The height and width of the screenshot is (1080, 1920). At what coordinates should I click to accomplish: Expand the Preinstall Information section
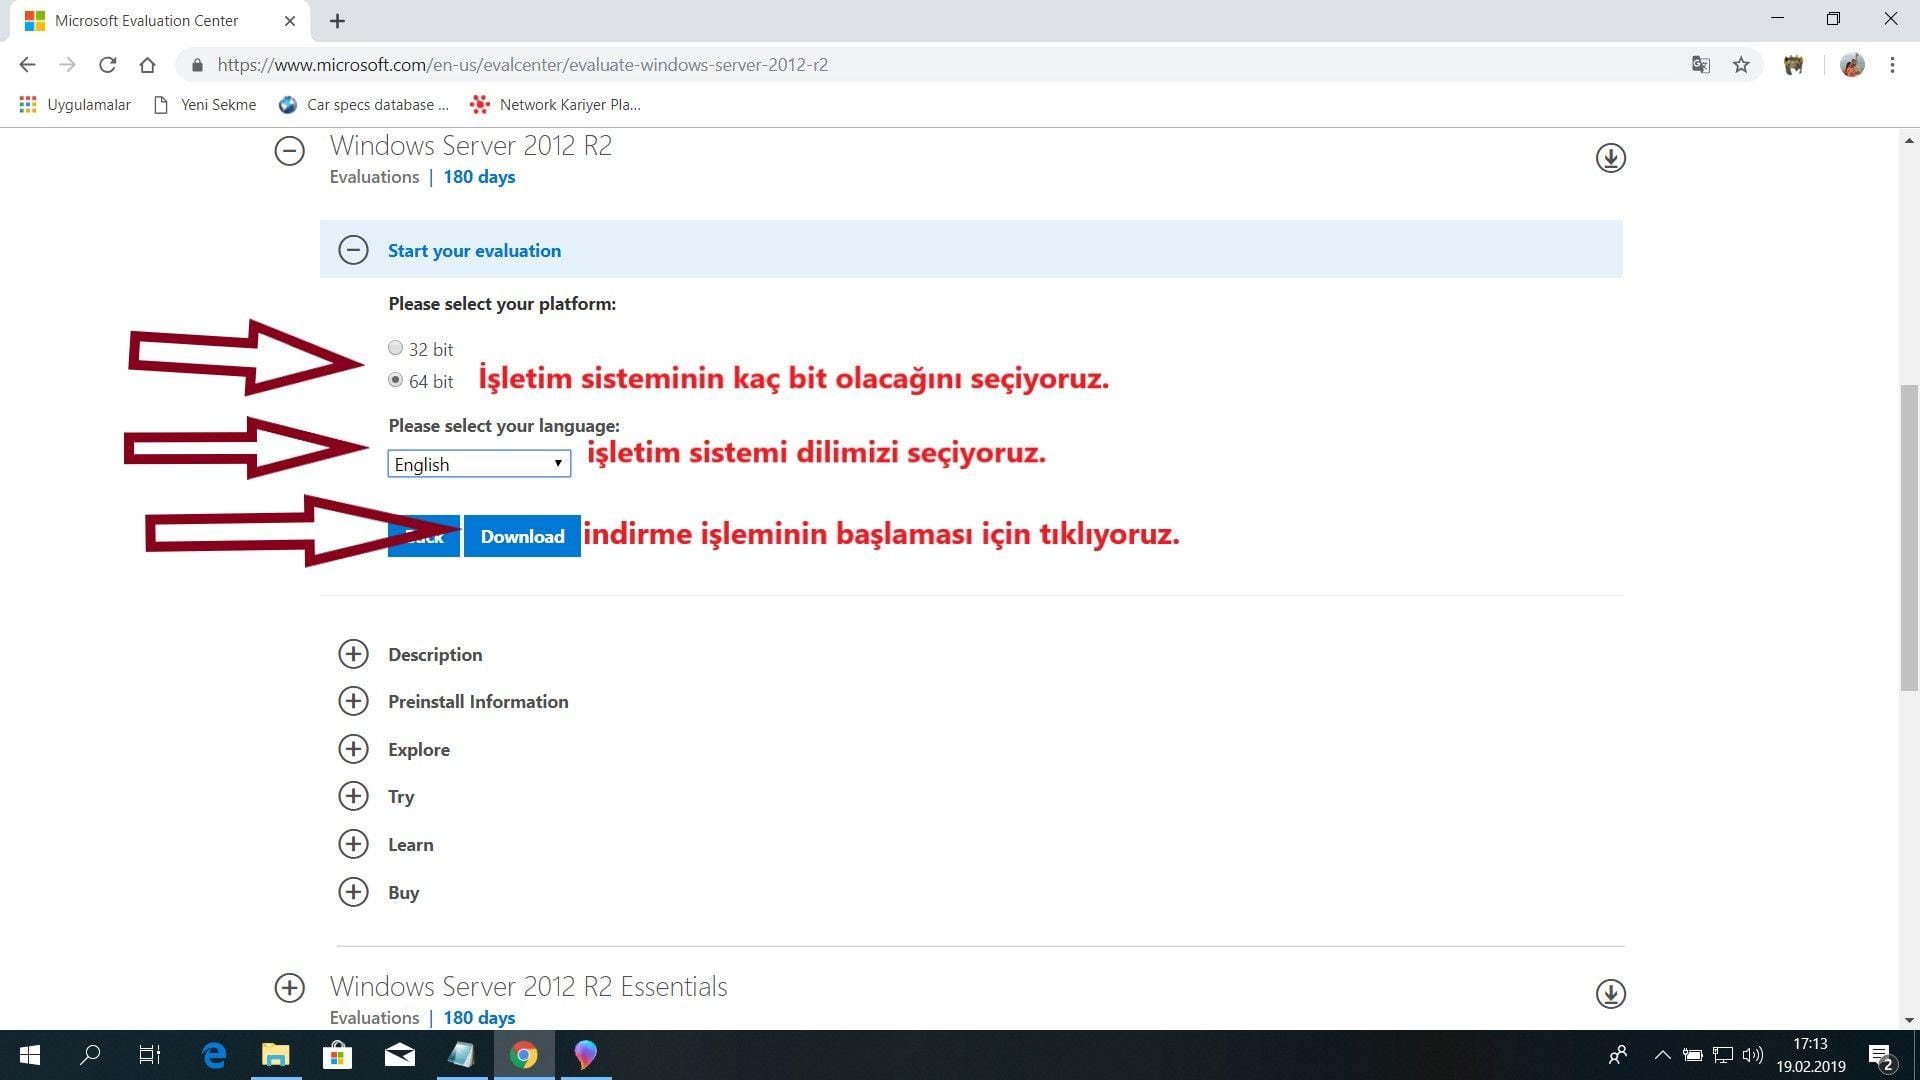pyautogui.click(x=353, y=701)
